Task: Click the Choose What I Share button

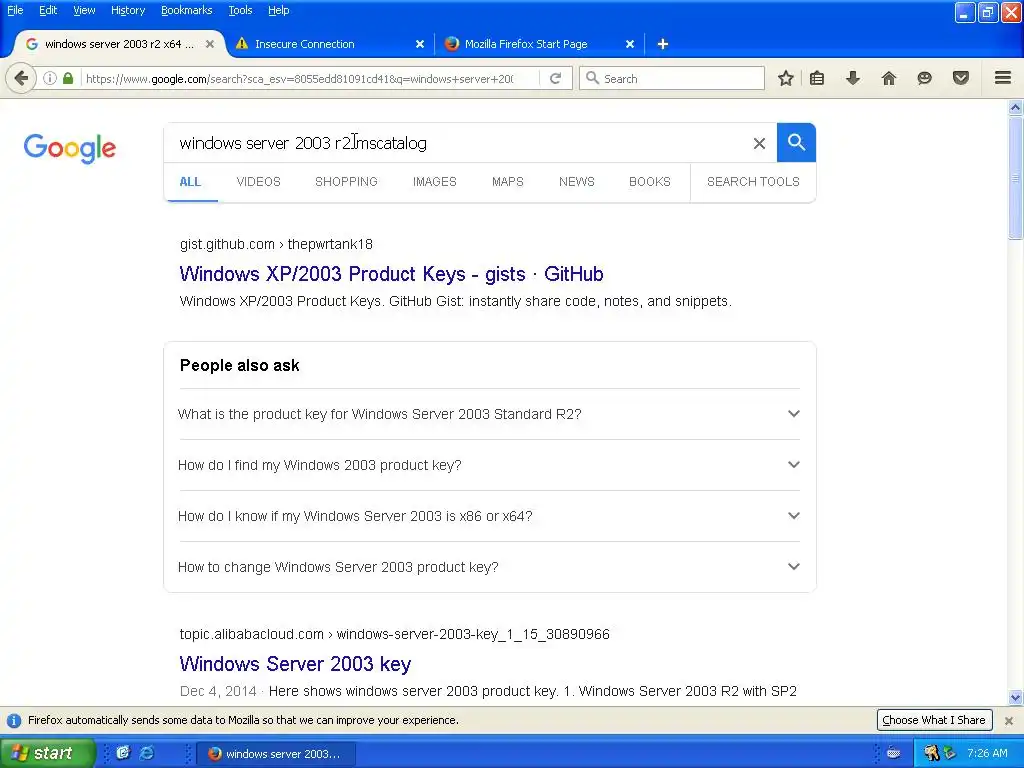Action: [934, 720]
